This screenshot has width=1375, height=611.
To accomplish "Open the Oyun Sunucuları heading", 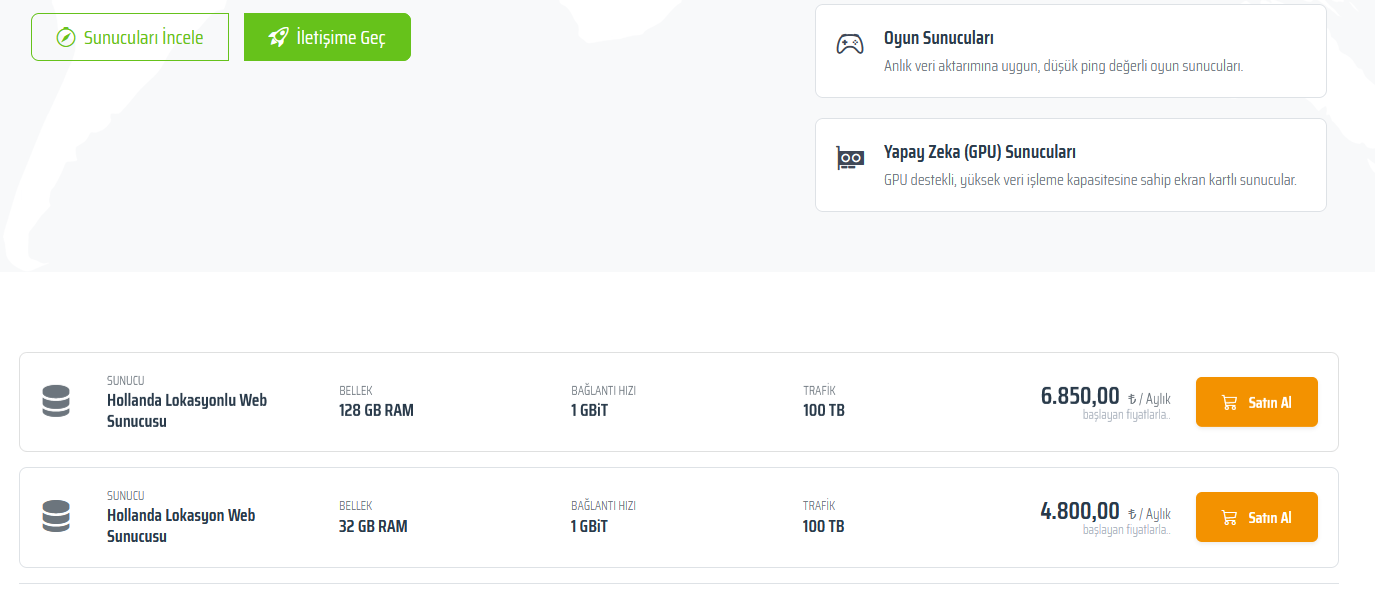I will (x=938, y=38).
